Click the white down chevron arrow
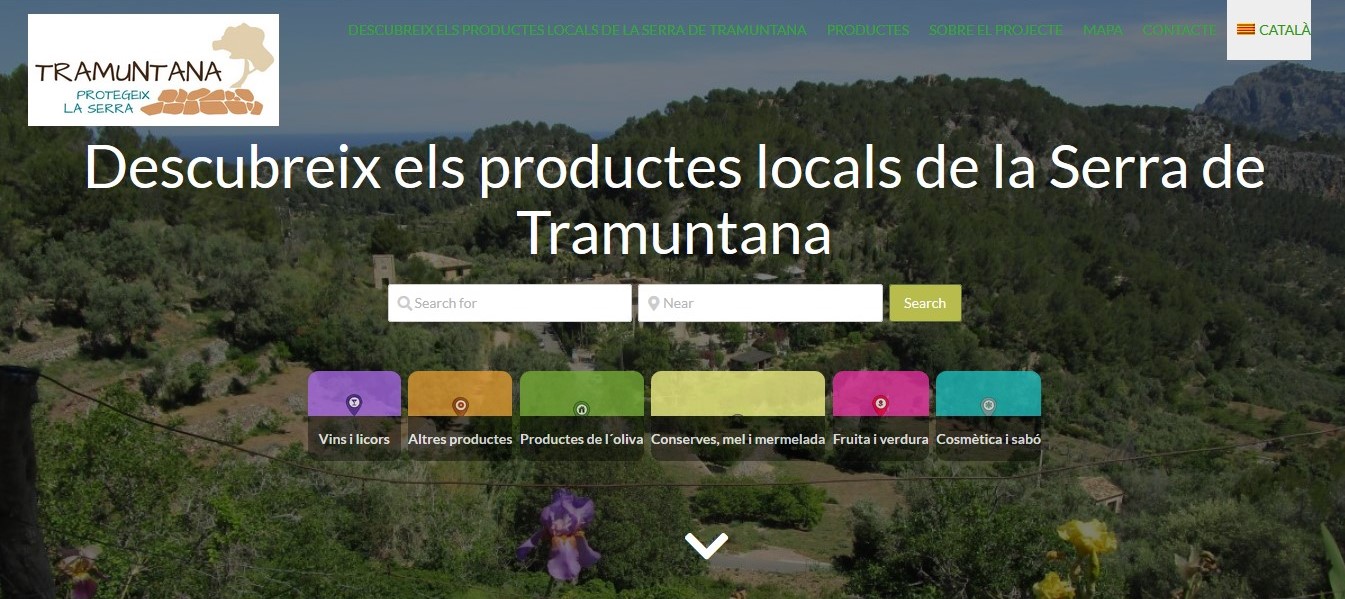This screenshot has height=599, width=1345. click(706, 545)
